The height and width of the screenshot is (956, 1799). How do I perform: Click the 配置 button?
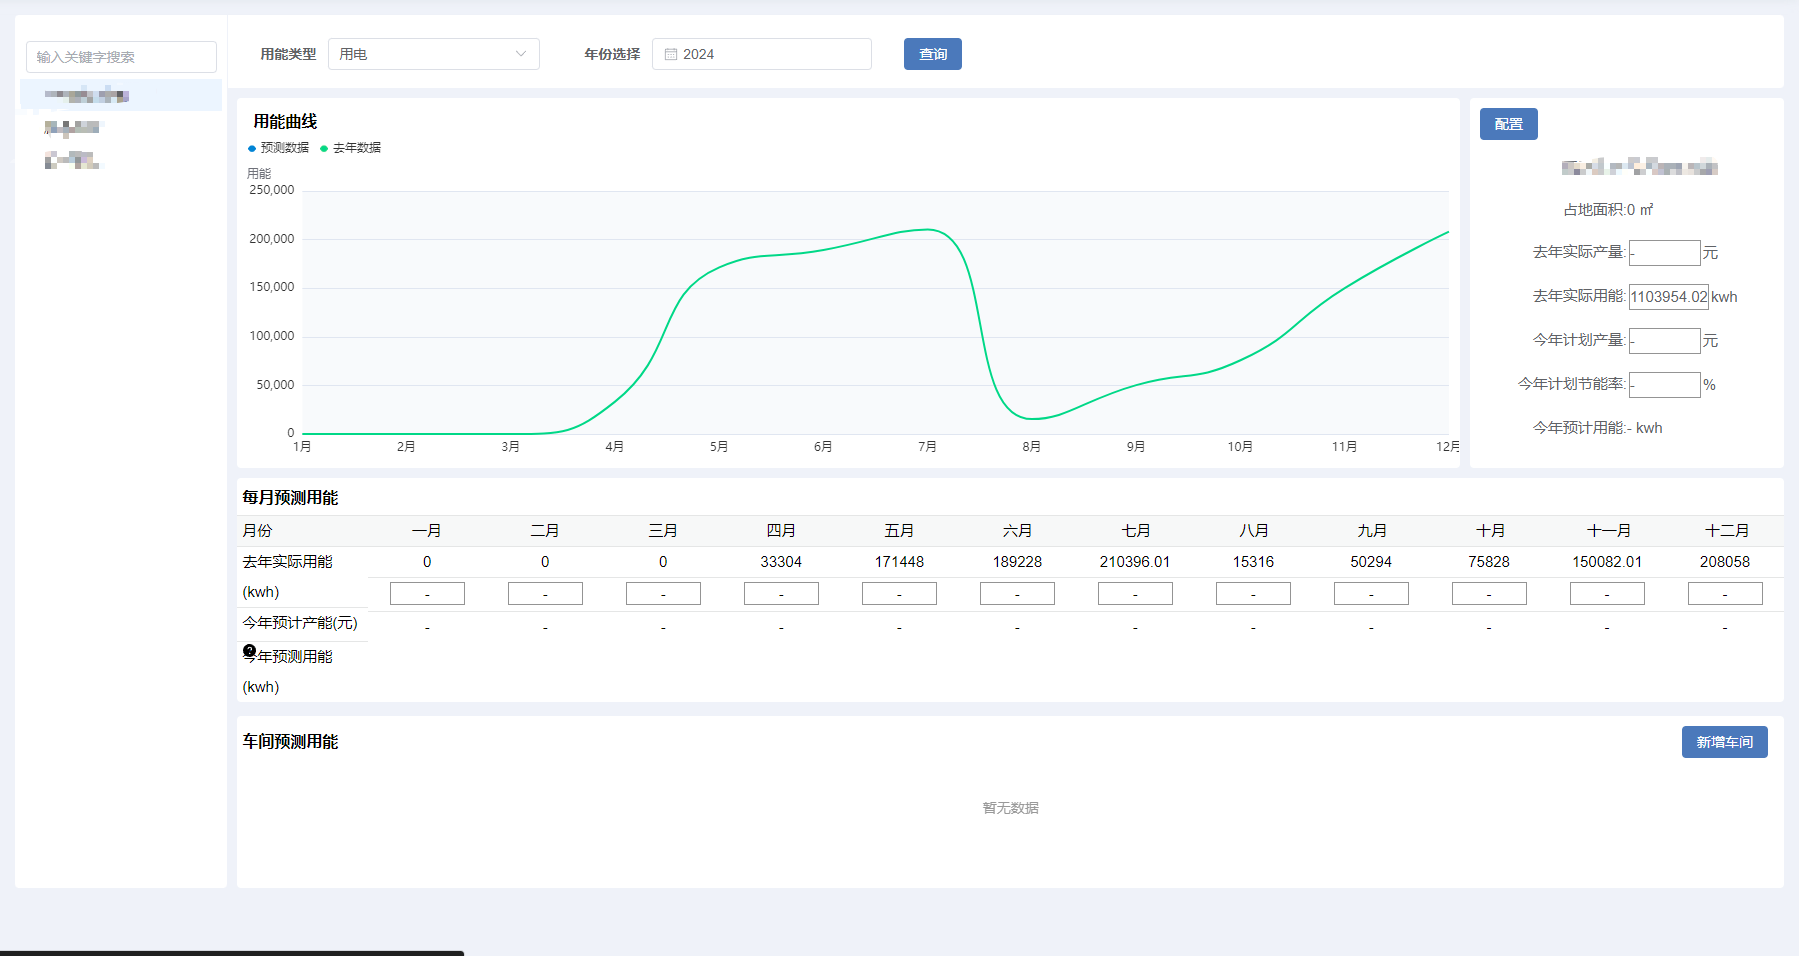pos(1509,124)
